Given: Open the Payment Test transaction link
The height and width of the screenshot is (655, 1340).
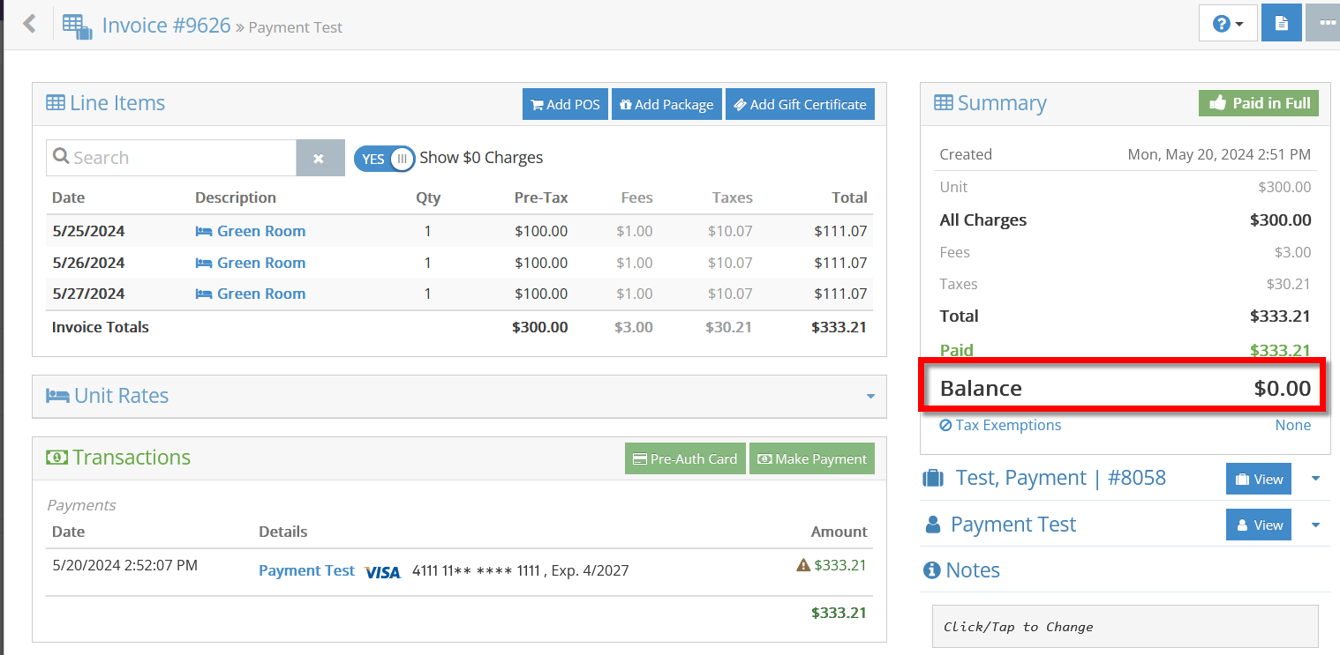Looking at the screenshot, I should pos(306,571).
